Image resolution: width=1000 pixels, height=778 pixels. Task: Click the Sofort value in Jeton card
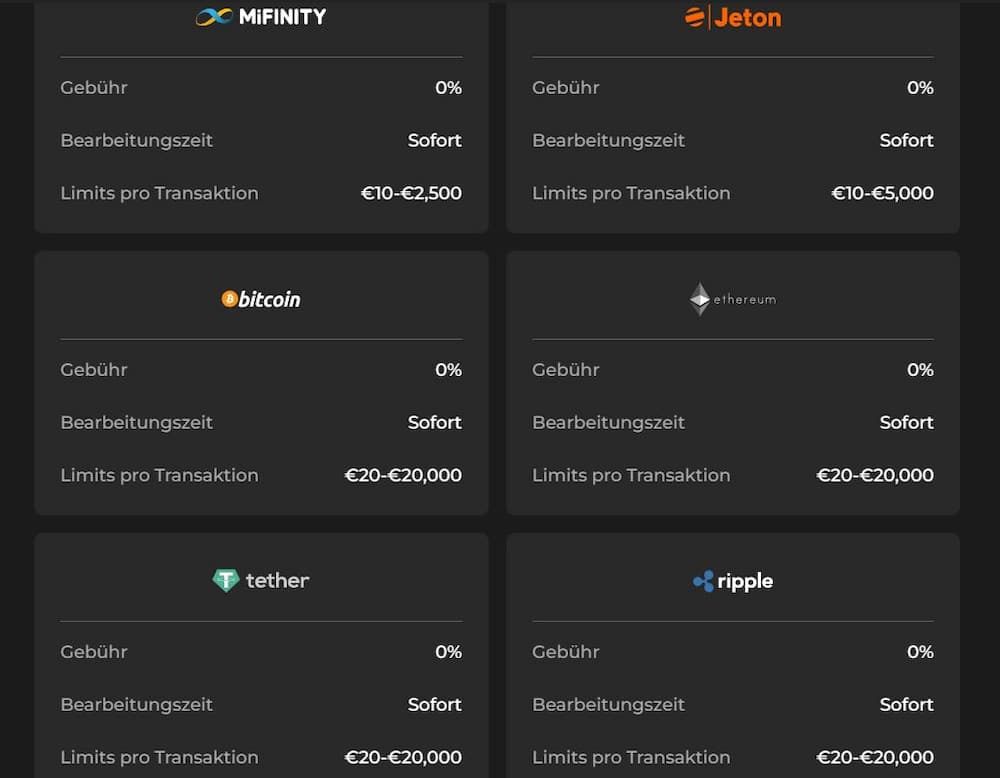tap(906, 140)
